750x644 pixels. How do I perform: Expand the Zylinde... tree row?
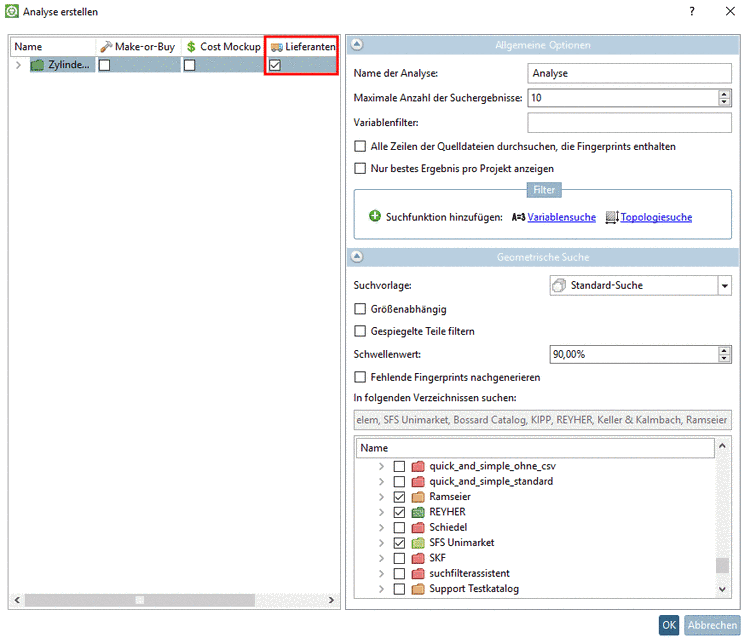(18, 65)
